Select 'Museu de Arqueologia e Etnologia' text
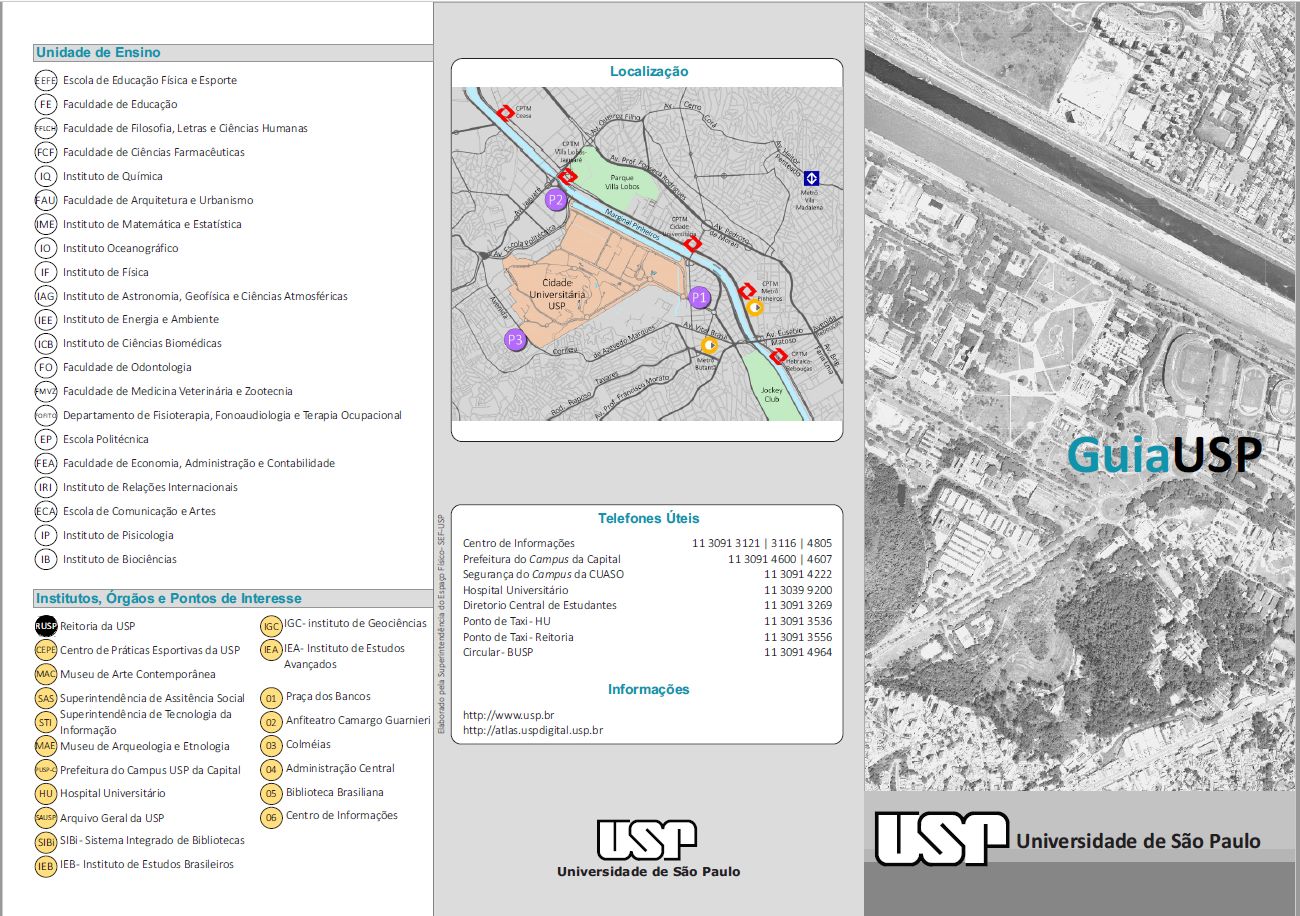The width and height of the screenshot is (1300, 916). tap(145, 746)
